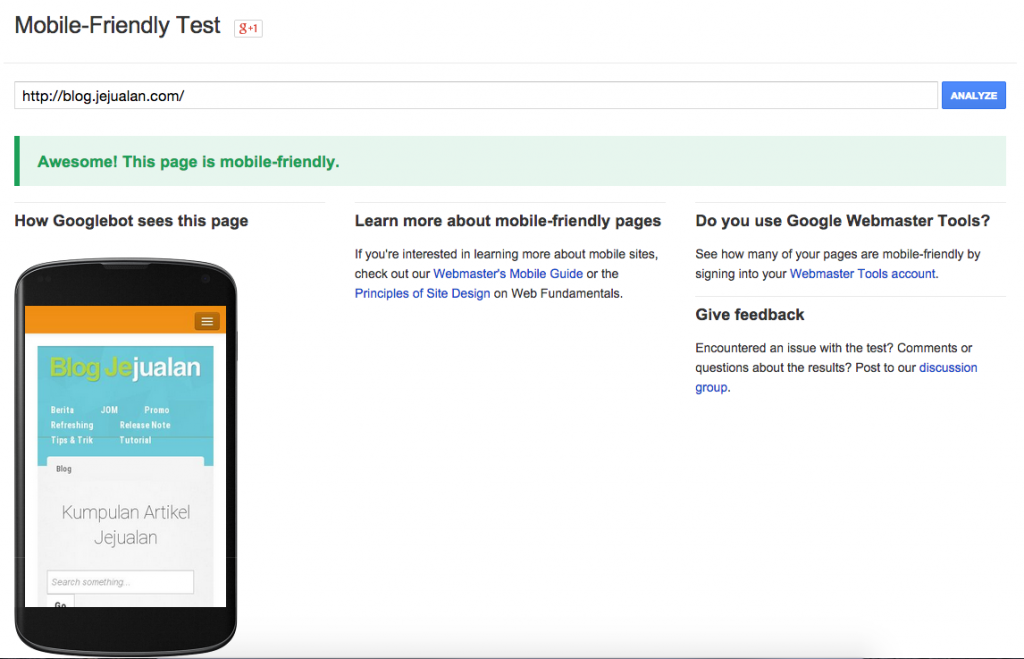Click the mobile-friendly result banner
The width and height of the screenshot is (1024, 659).
[x=510, y=161]
